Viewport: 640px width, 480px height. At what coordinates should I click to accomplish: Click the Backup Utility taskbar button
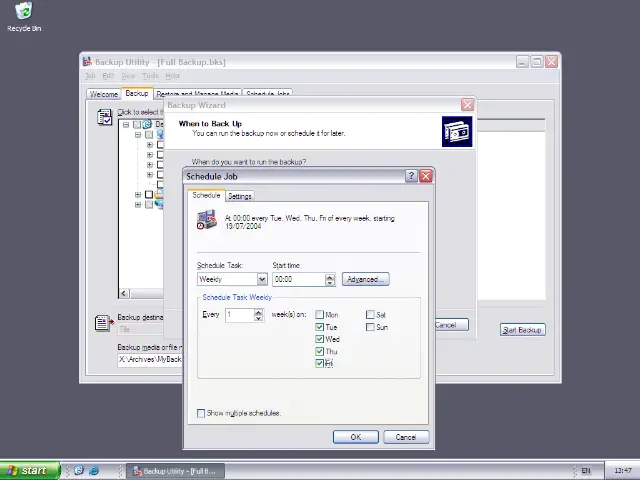pos(174,470)
